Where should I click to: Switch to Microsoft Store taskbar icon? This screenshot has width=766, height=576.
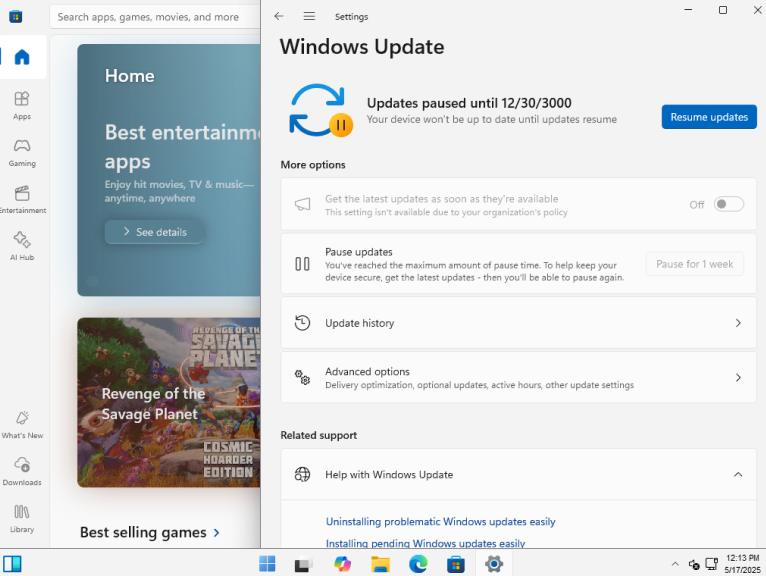click(x=456, y=564)
